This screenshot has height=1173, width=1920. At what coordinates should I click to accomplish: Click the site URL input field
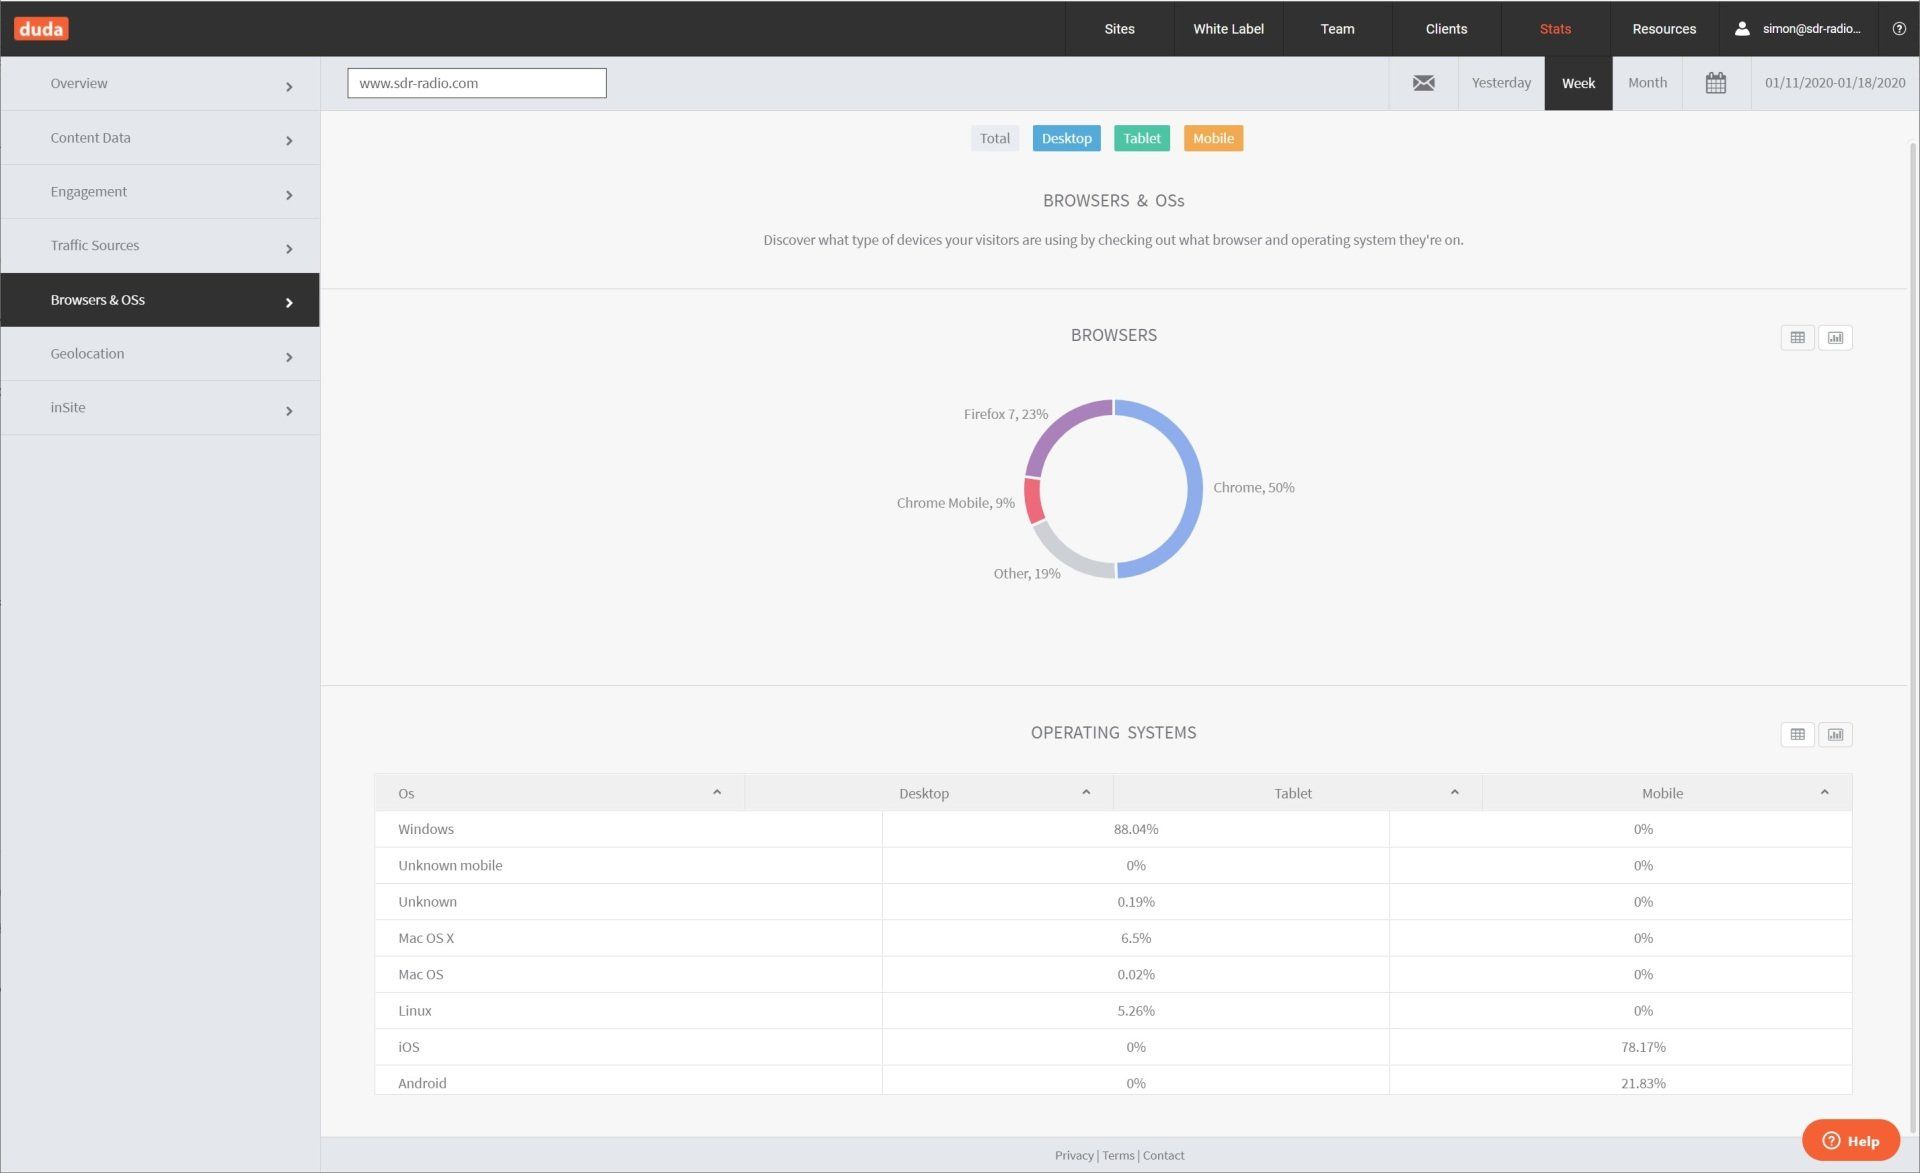click(x=476, y=83)
